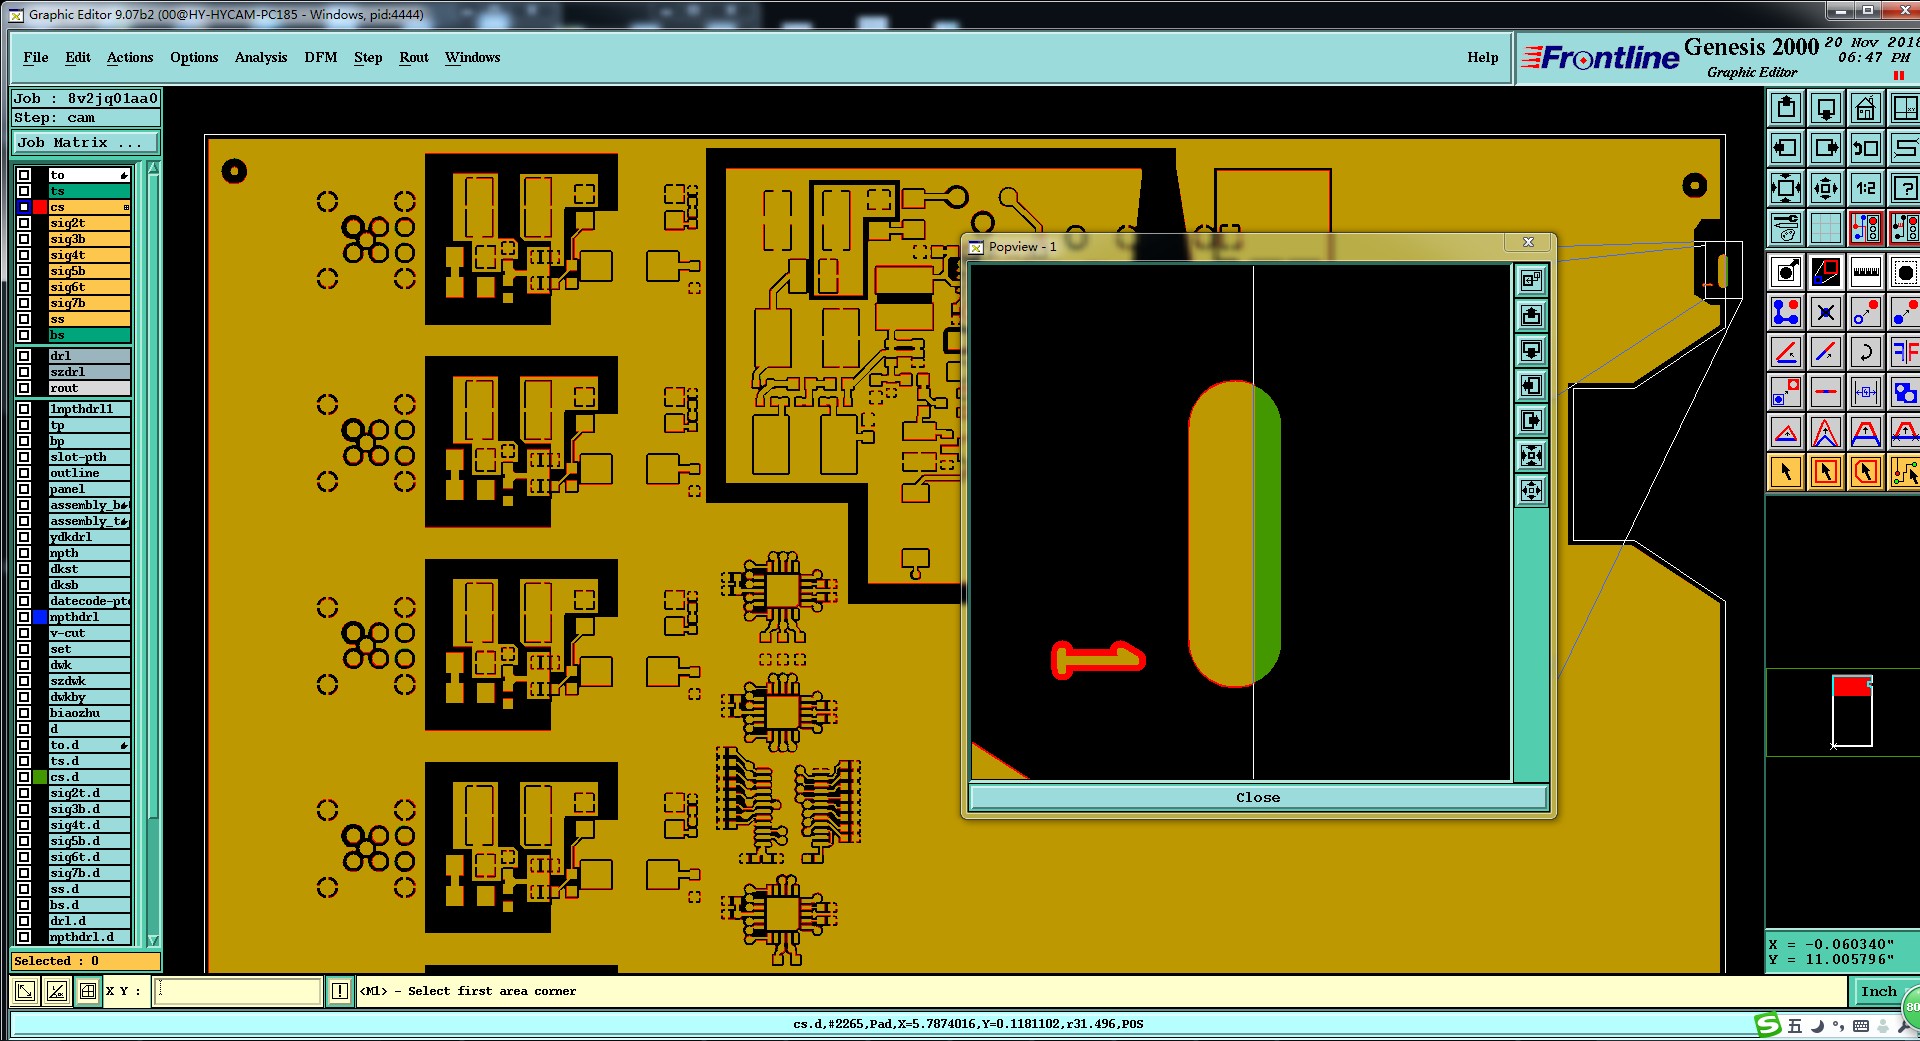Click layer list scroll down arrow
The width and height of the screenshot is (1920, 1041).
[x=153, y=940]
